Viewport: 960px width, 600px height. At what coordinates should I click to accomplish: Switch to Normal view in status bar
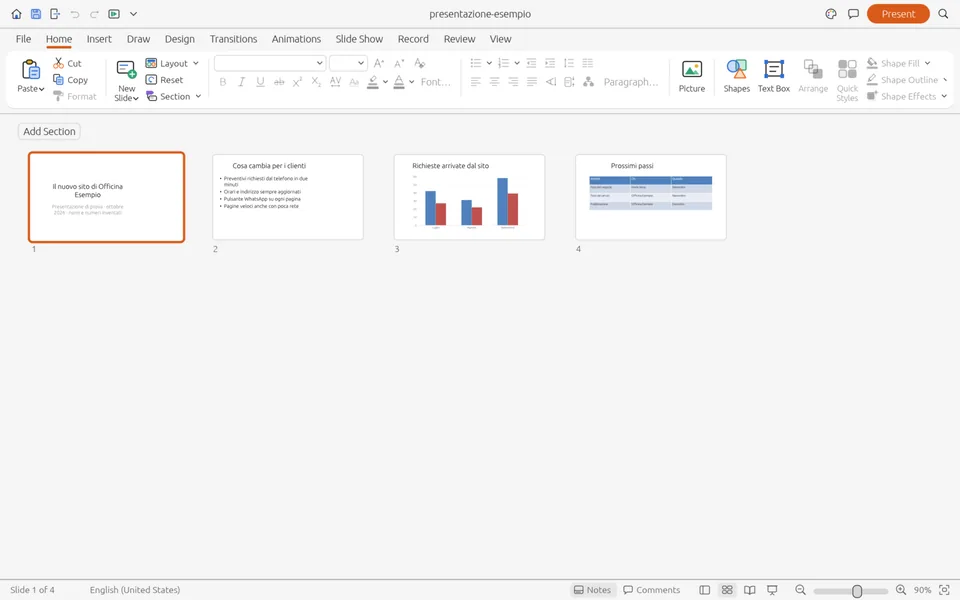[x=705, y=590]
